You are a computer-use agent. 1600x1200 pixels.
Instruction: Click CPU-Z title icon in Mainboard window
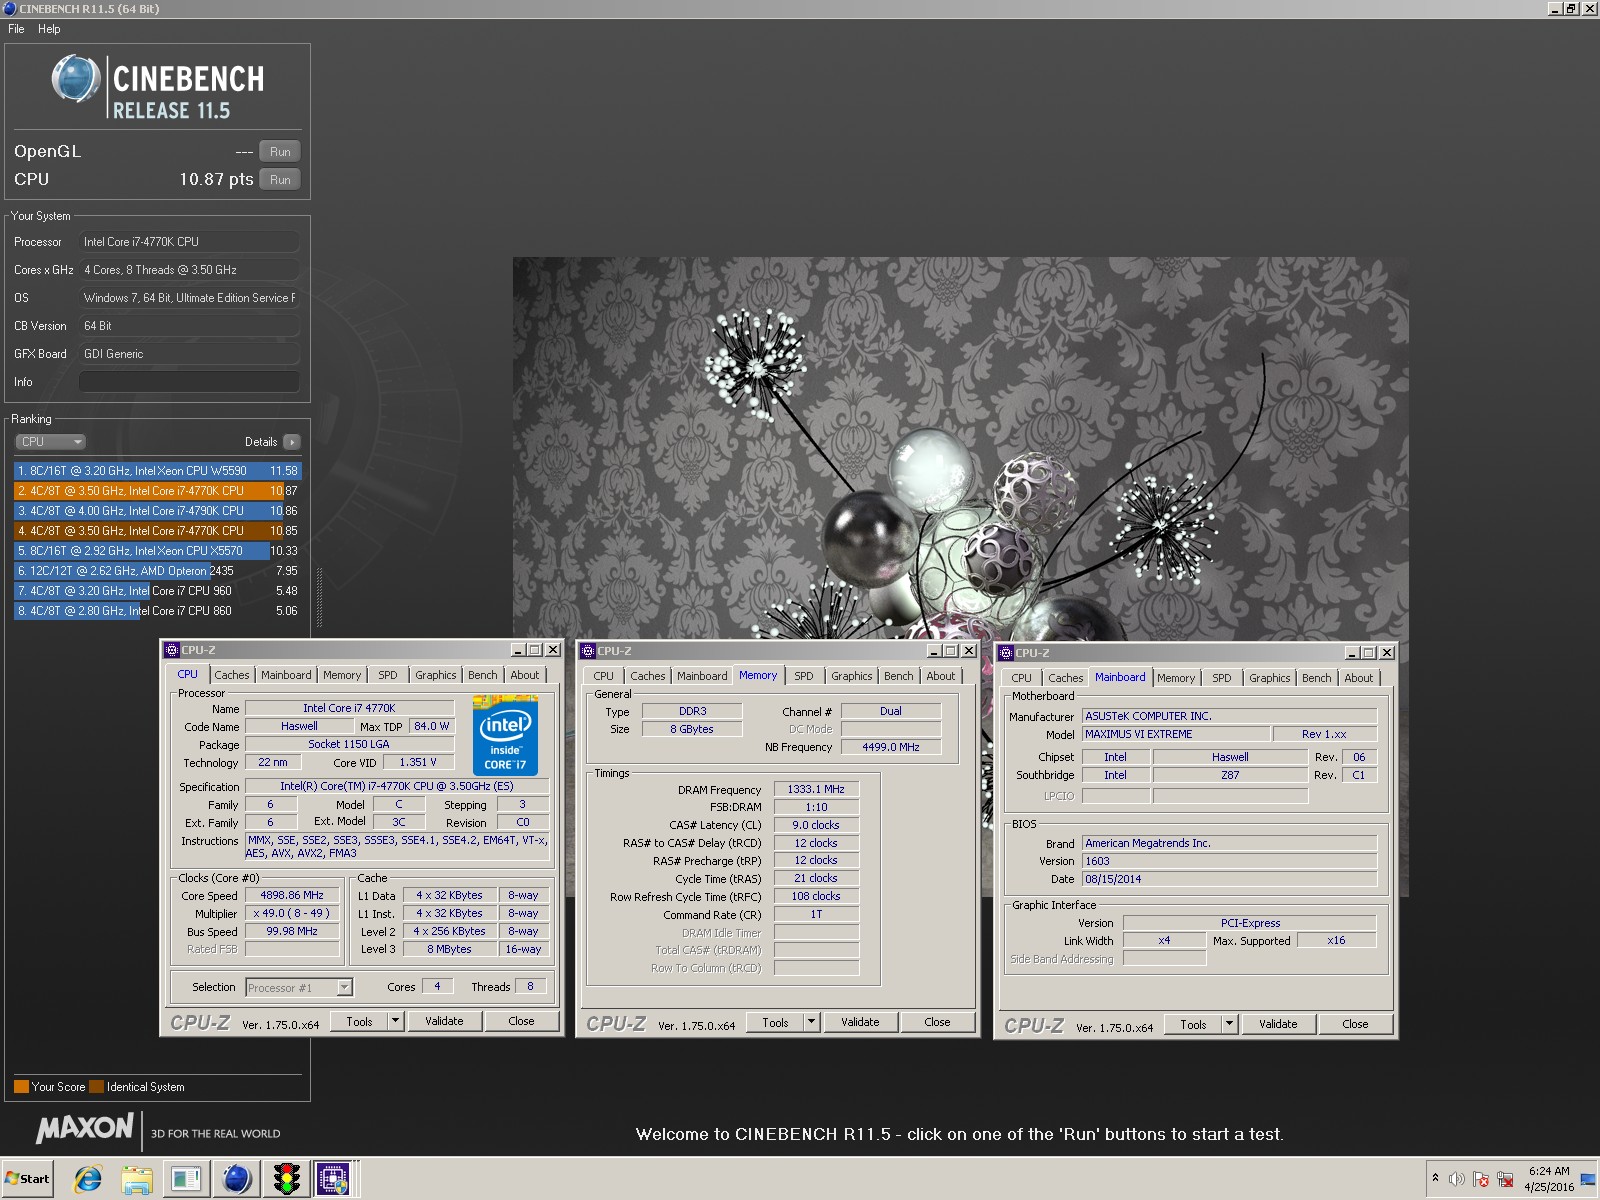point(1006,653)
